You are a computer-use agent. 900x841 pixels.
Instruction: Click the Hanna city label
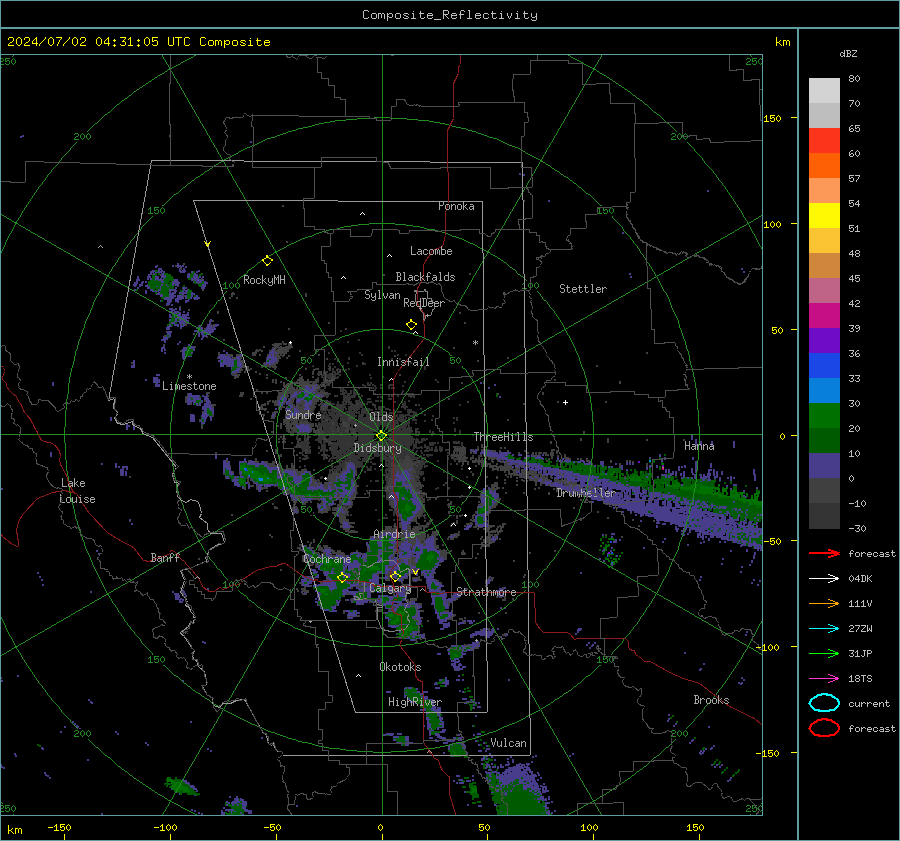(x=699, y=446)
